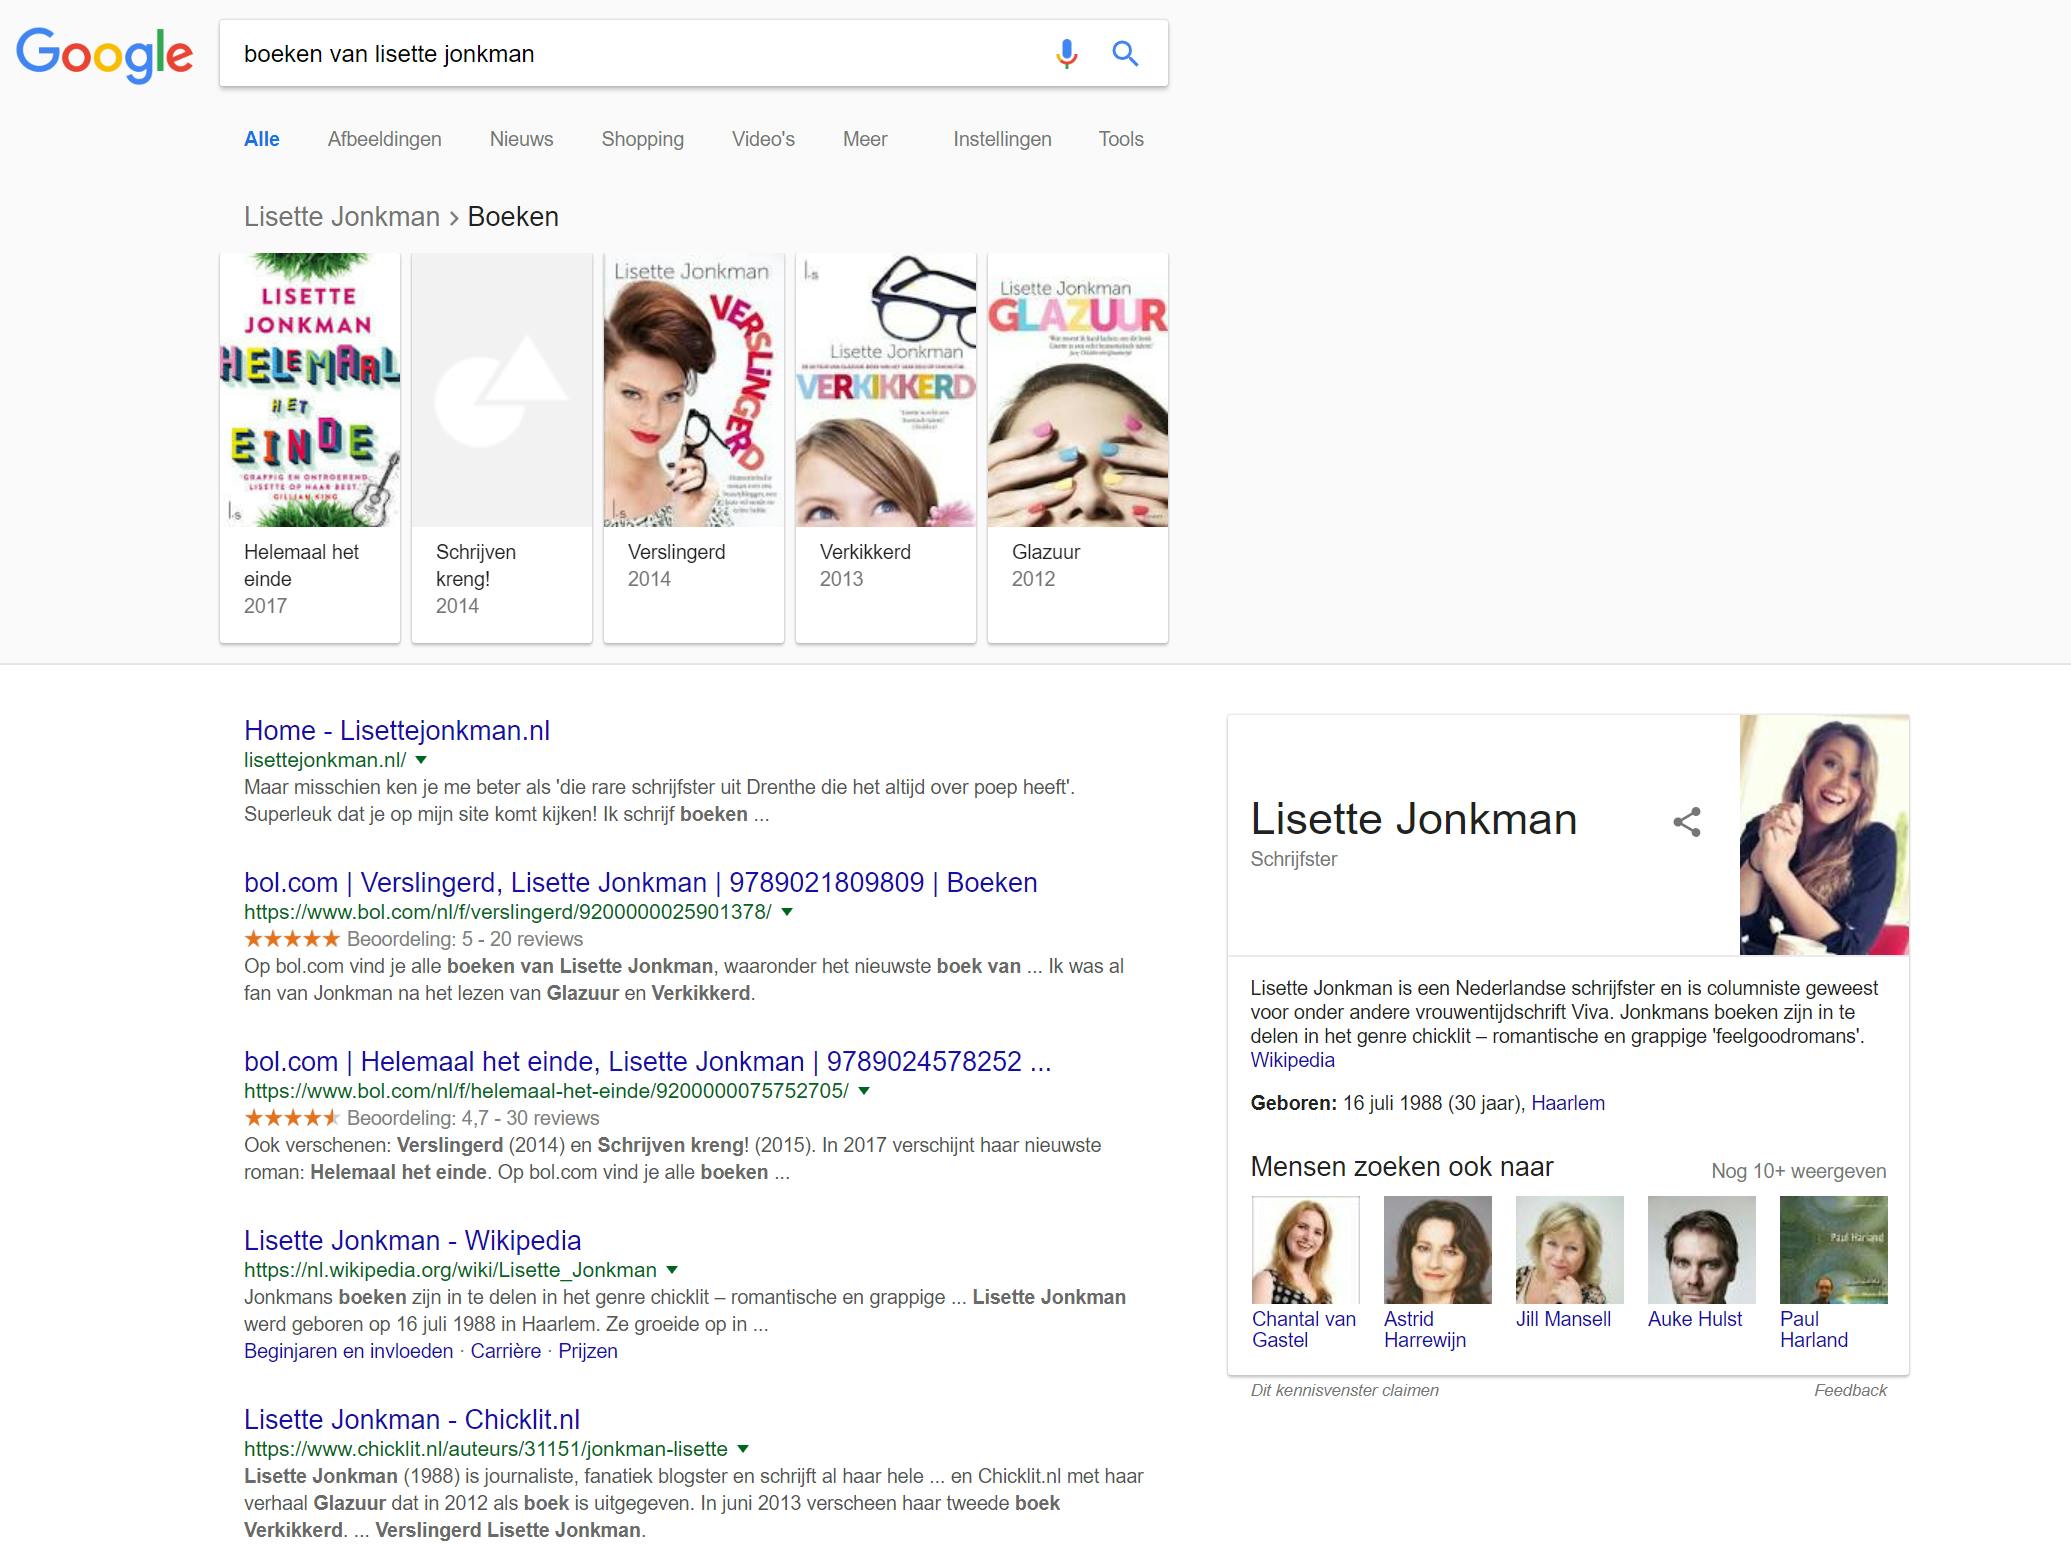Expand dropdown arrow beside bol.com verslingerd URL
This screenshot has width=2071, height=1563.
(787, 912)
